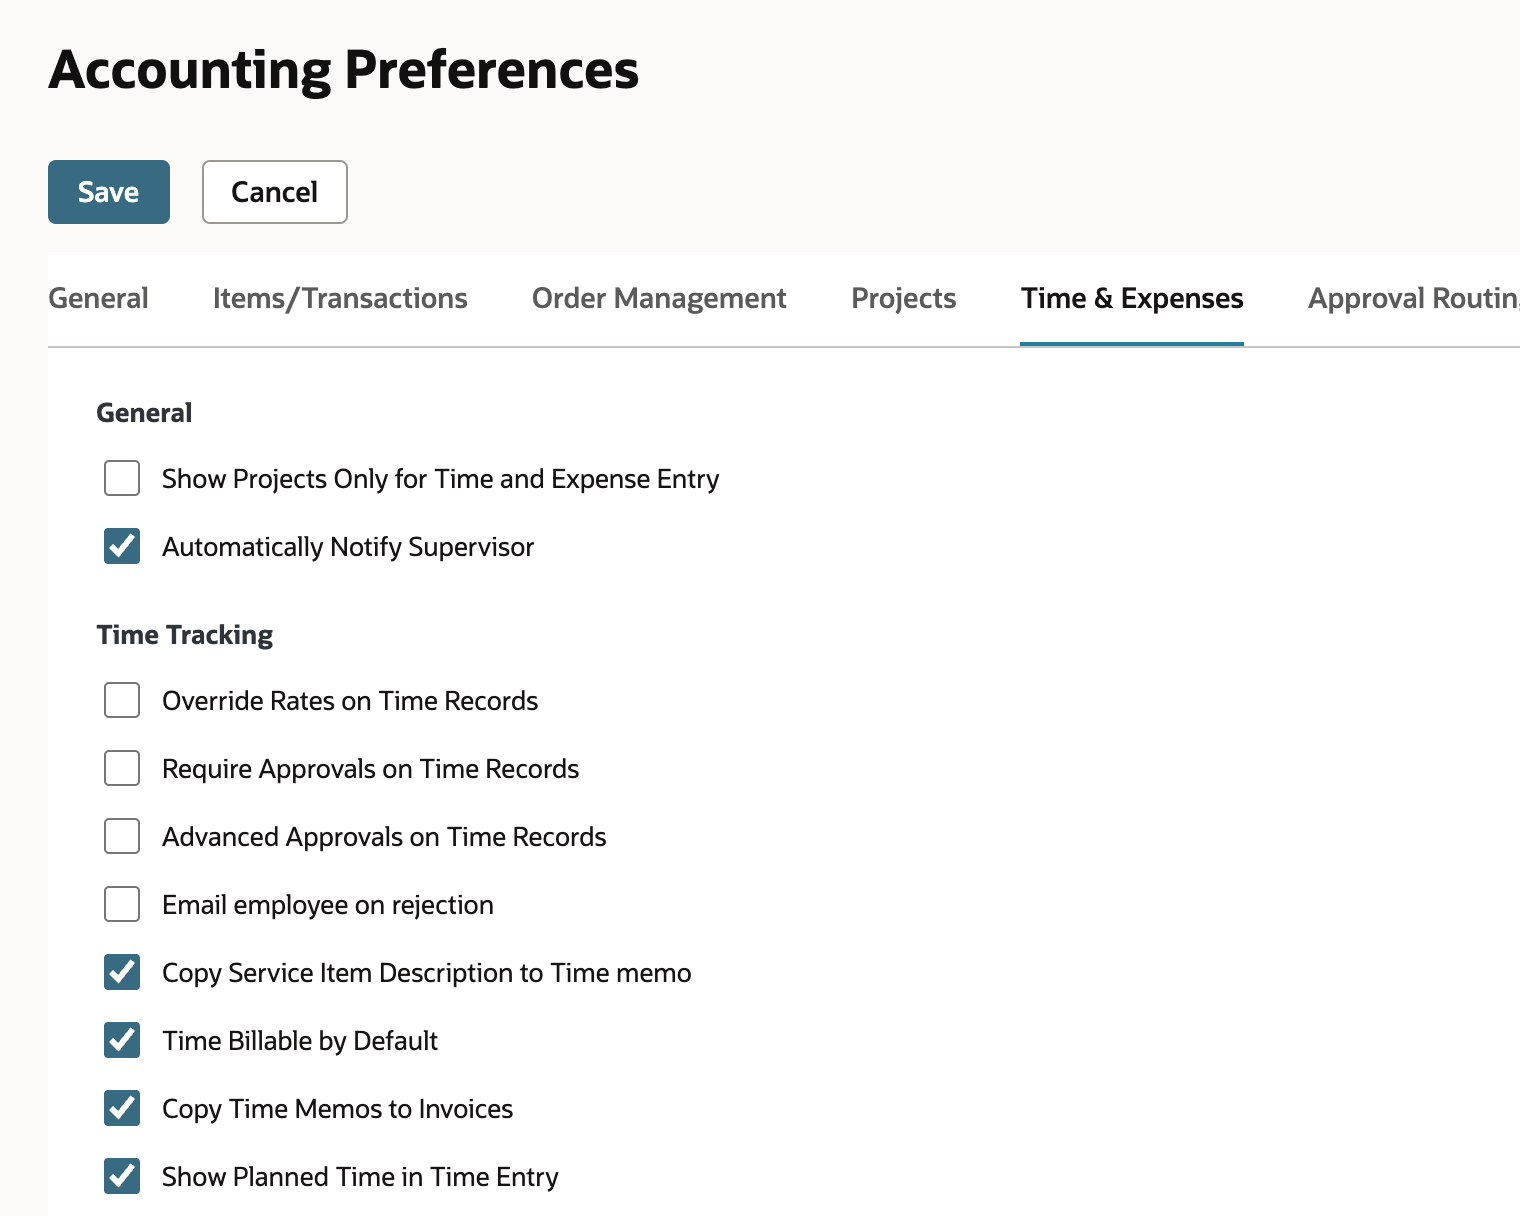Click the Cancel button
1520x1216 pixels.
[x=275, y=192]
